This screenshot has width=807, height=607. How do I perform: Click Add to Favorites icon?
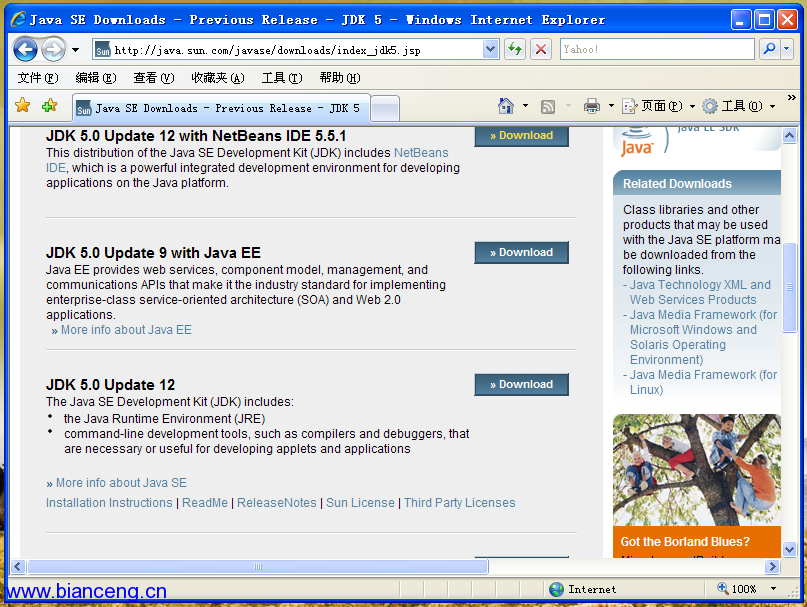(49, 106)
